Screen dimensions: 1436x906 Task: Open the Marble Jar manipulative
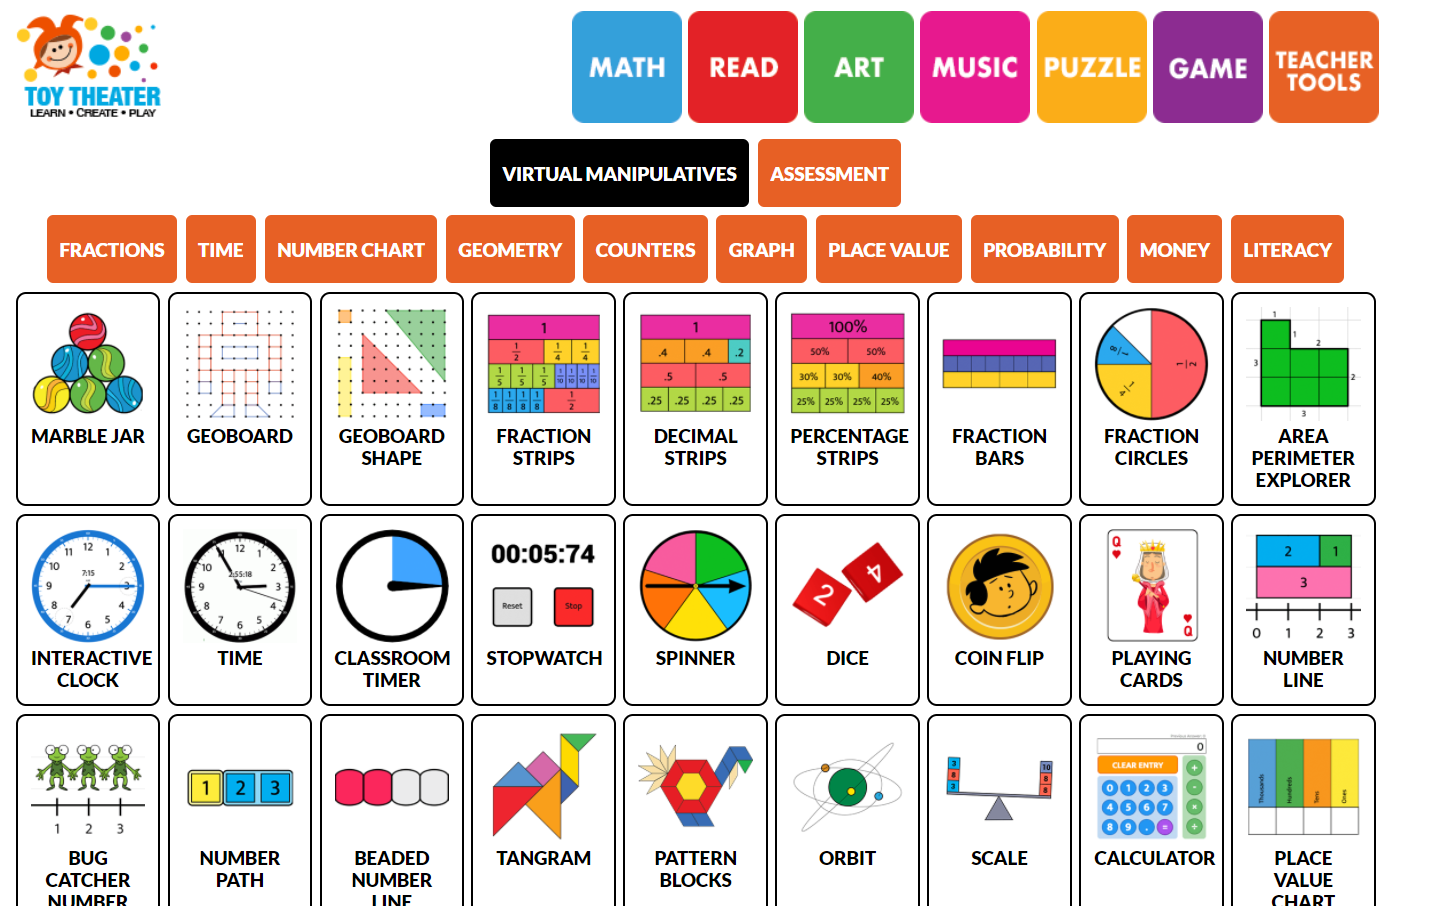coord(88,399)
